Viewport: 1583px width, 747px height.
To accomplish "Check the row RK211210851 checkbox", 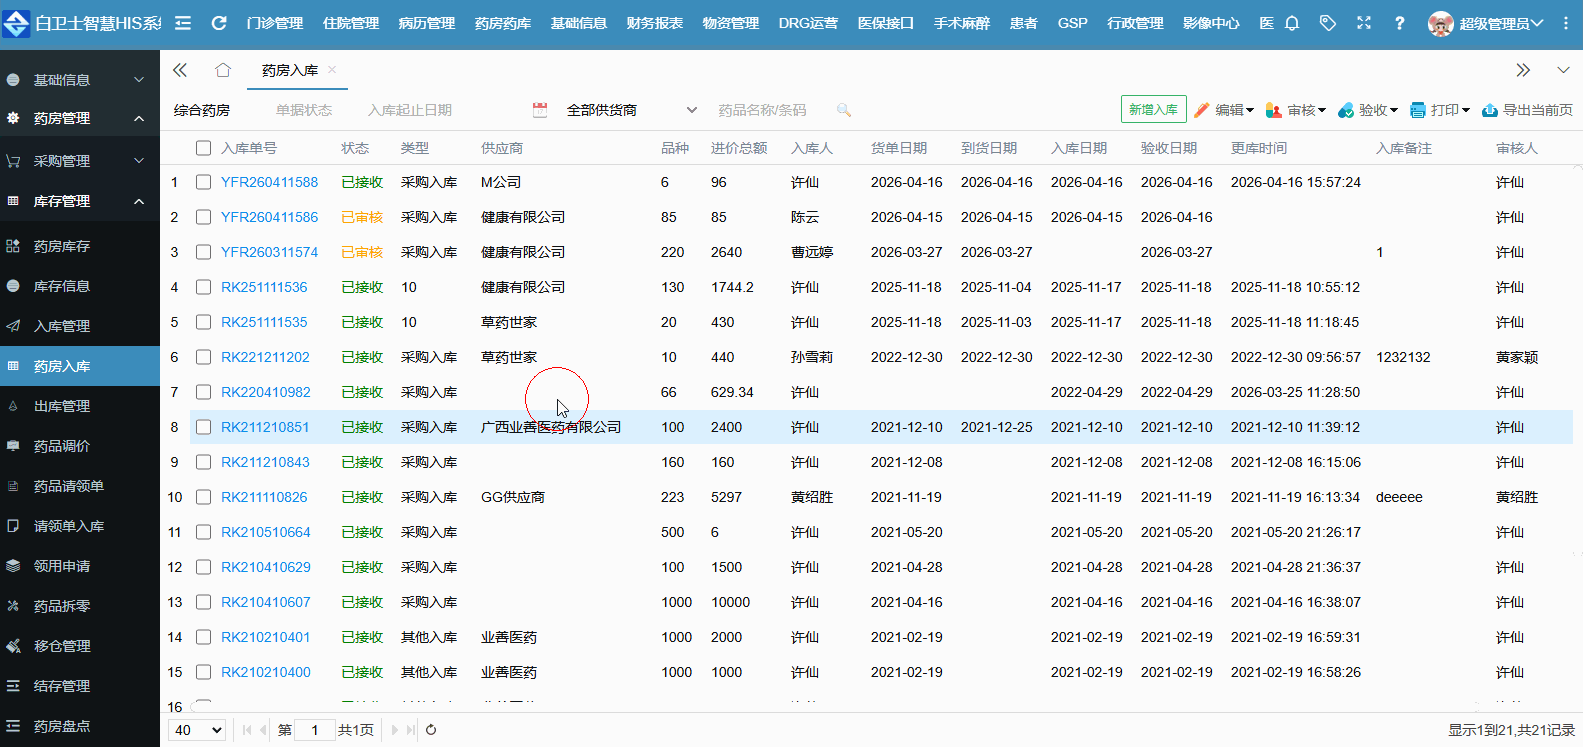I will (x=203, y=427).
